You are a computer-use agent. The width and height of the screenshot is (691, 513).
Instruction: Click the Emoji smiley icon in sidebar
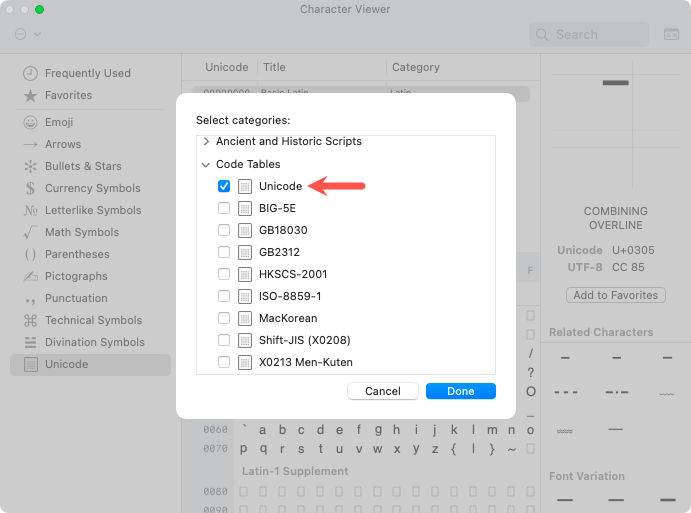click(x=31, y=123)
